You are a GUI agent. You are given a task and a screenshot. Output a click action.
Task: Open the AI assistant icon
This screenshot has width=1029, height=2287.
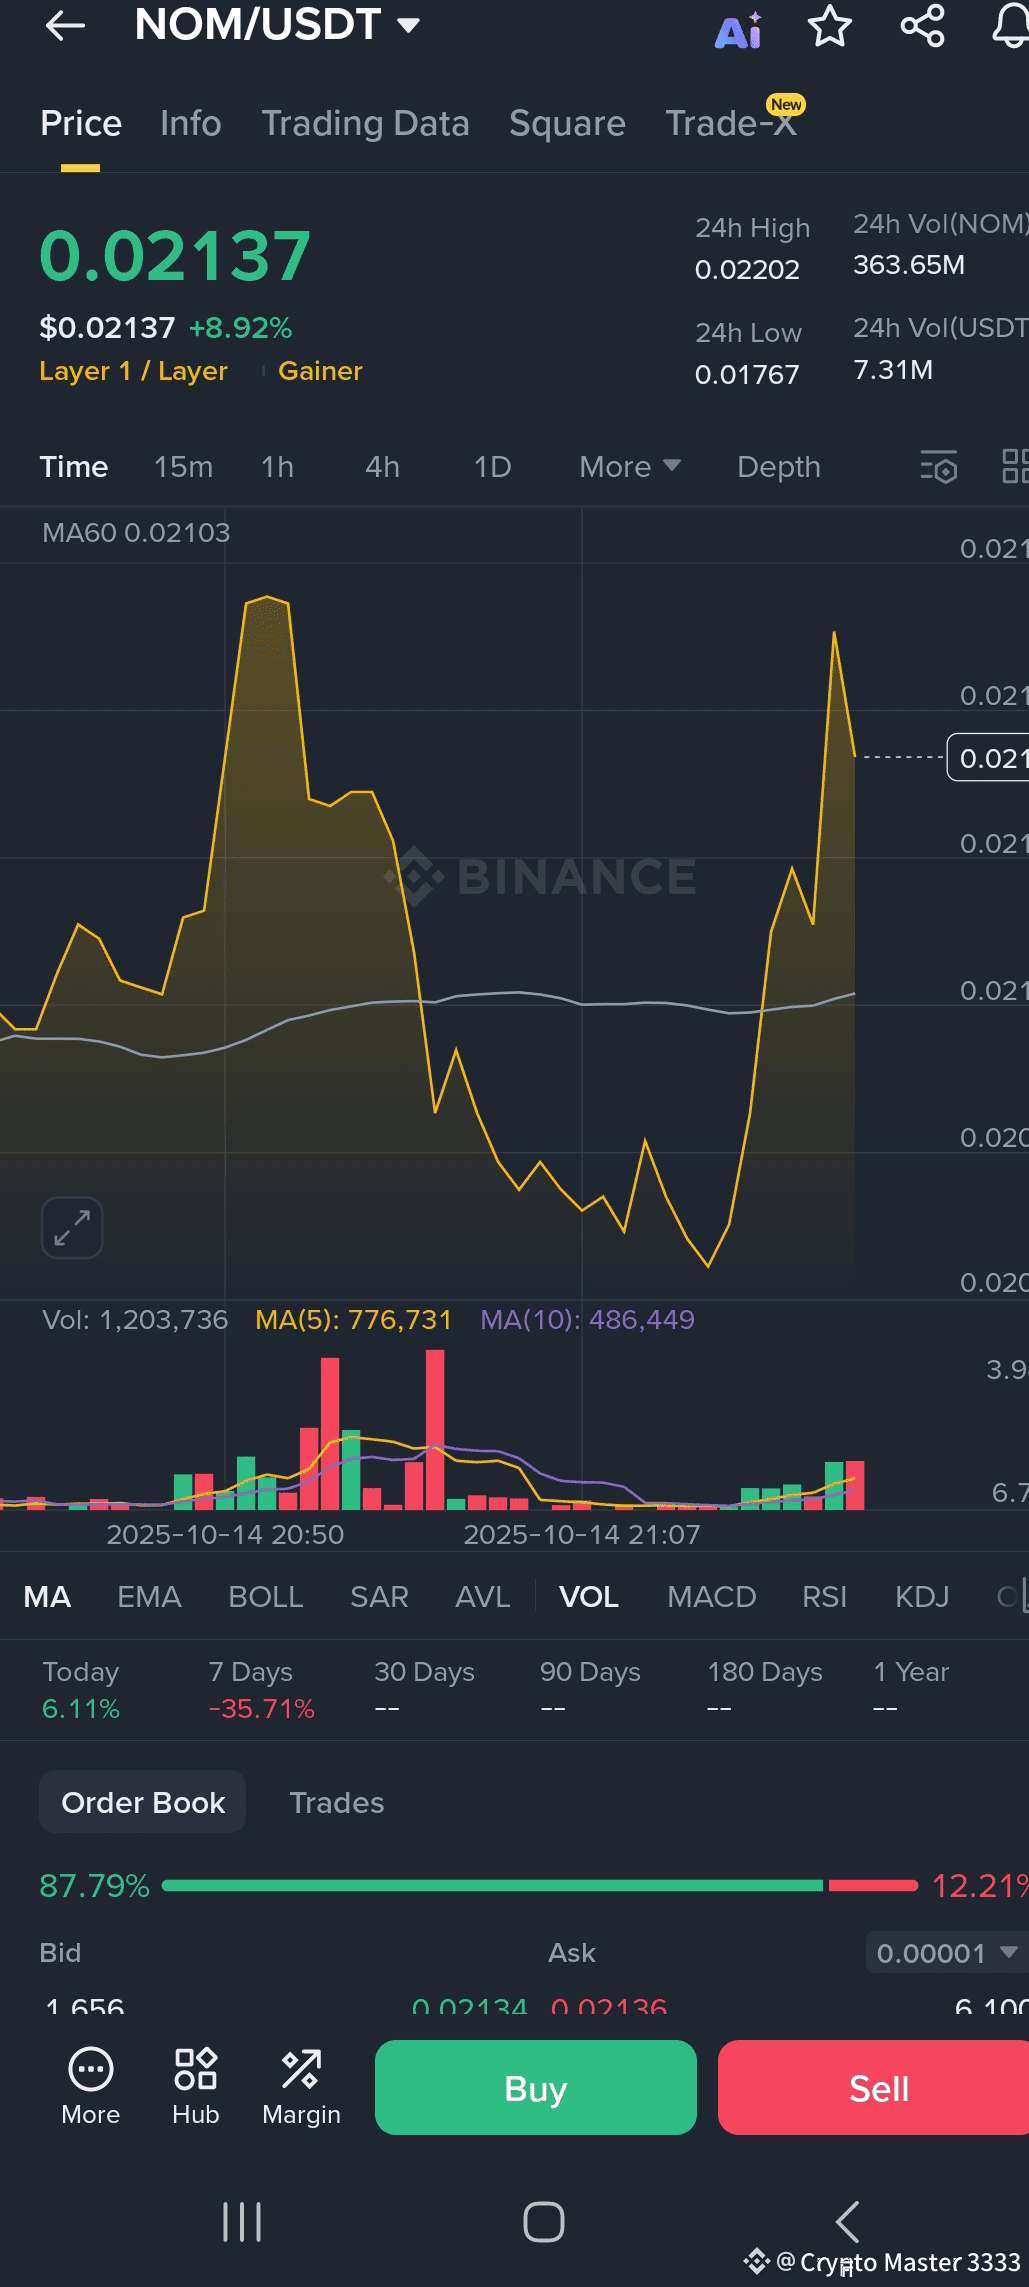pyautogui.click(x=739, y=30)
